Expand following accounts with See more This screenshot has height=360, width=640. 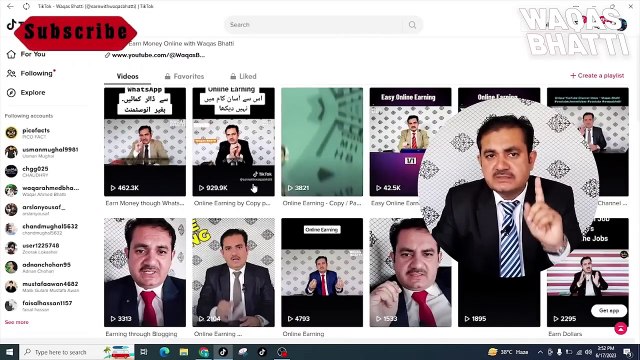(x=17, y=322)
